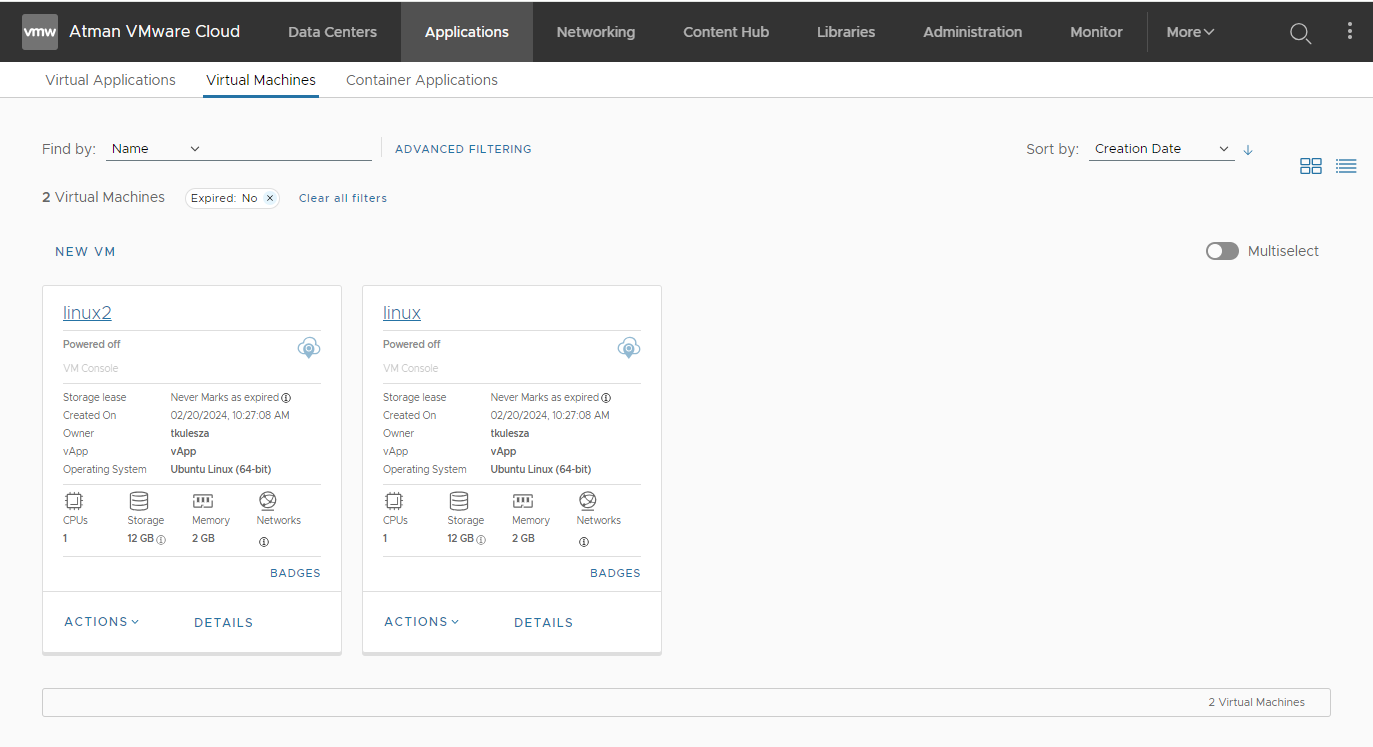Expand the Actions menu for linux2
The image size is (1373, 747).
tap(102, 622)
